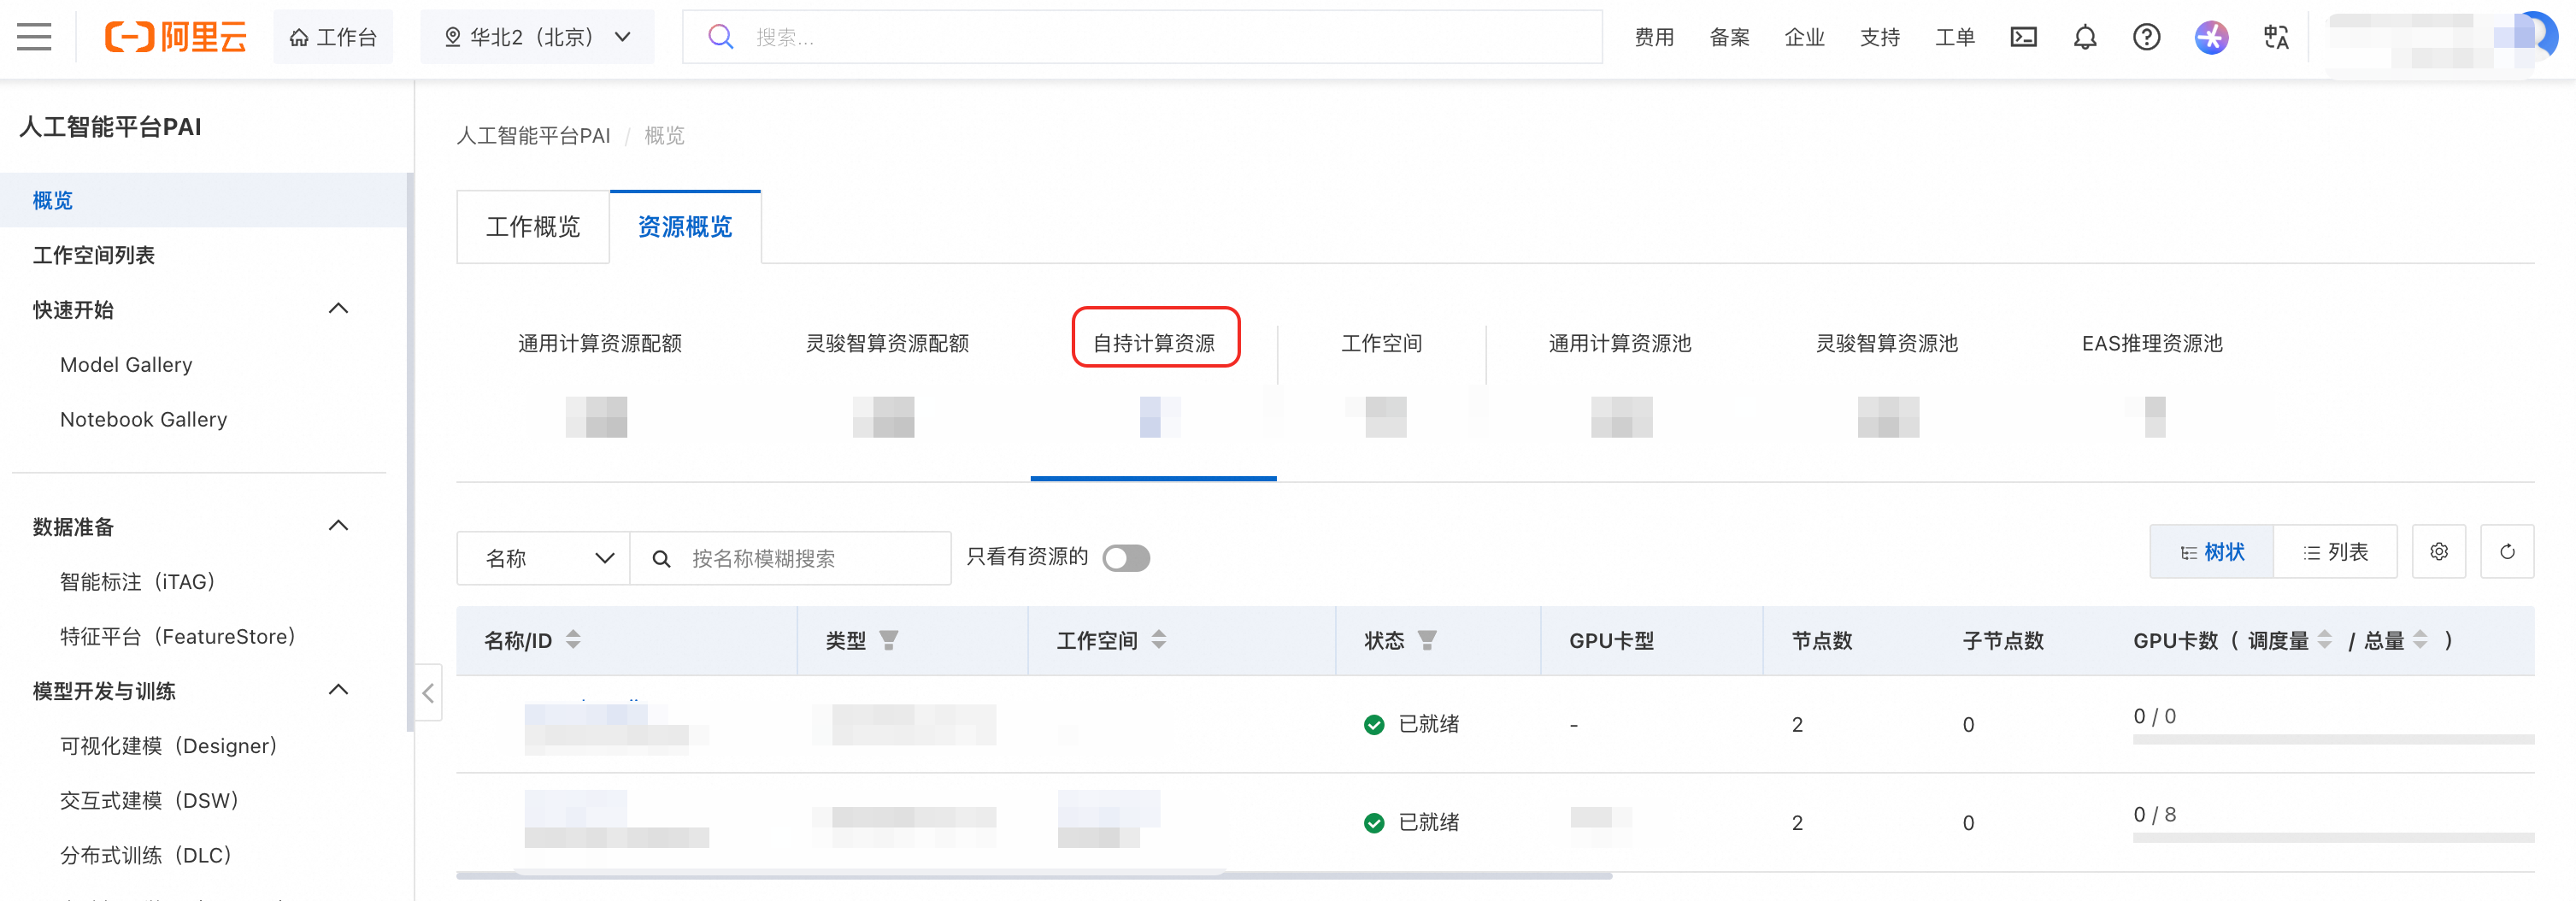
Task: Open the notifications bell
Action: pyautogui.click(x=2085, y=37)
